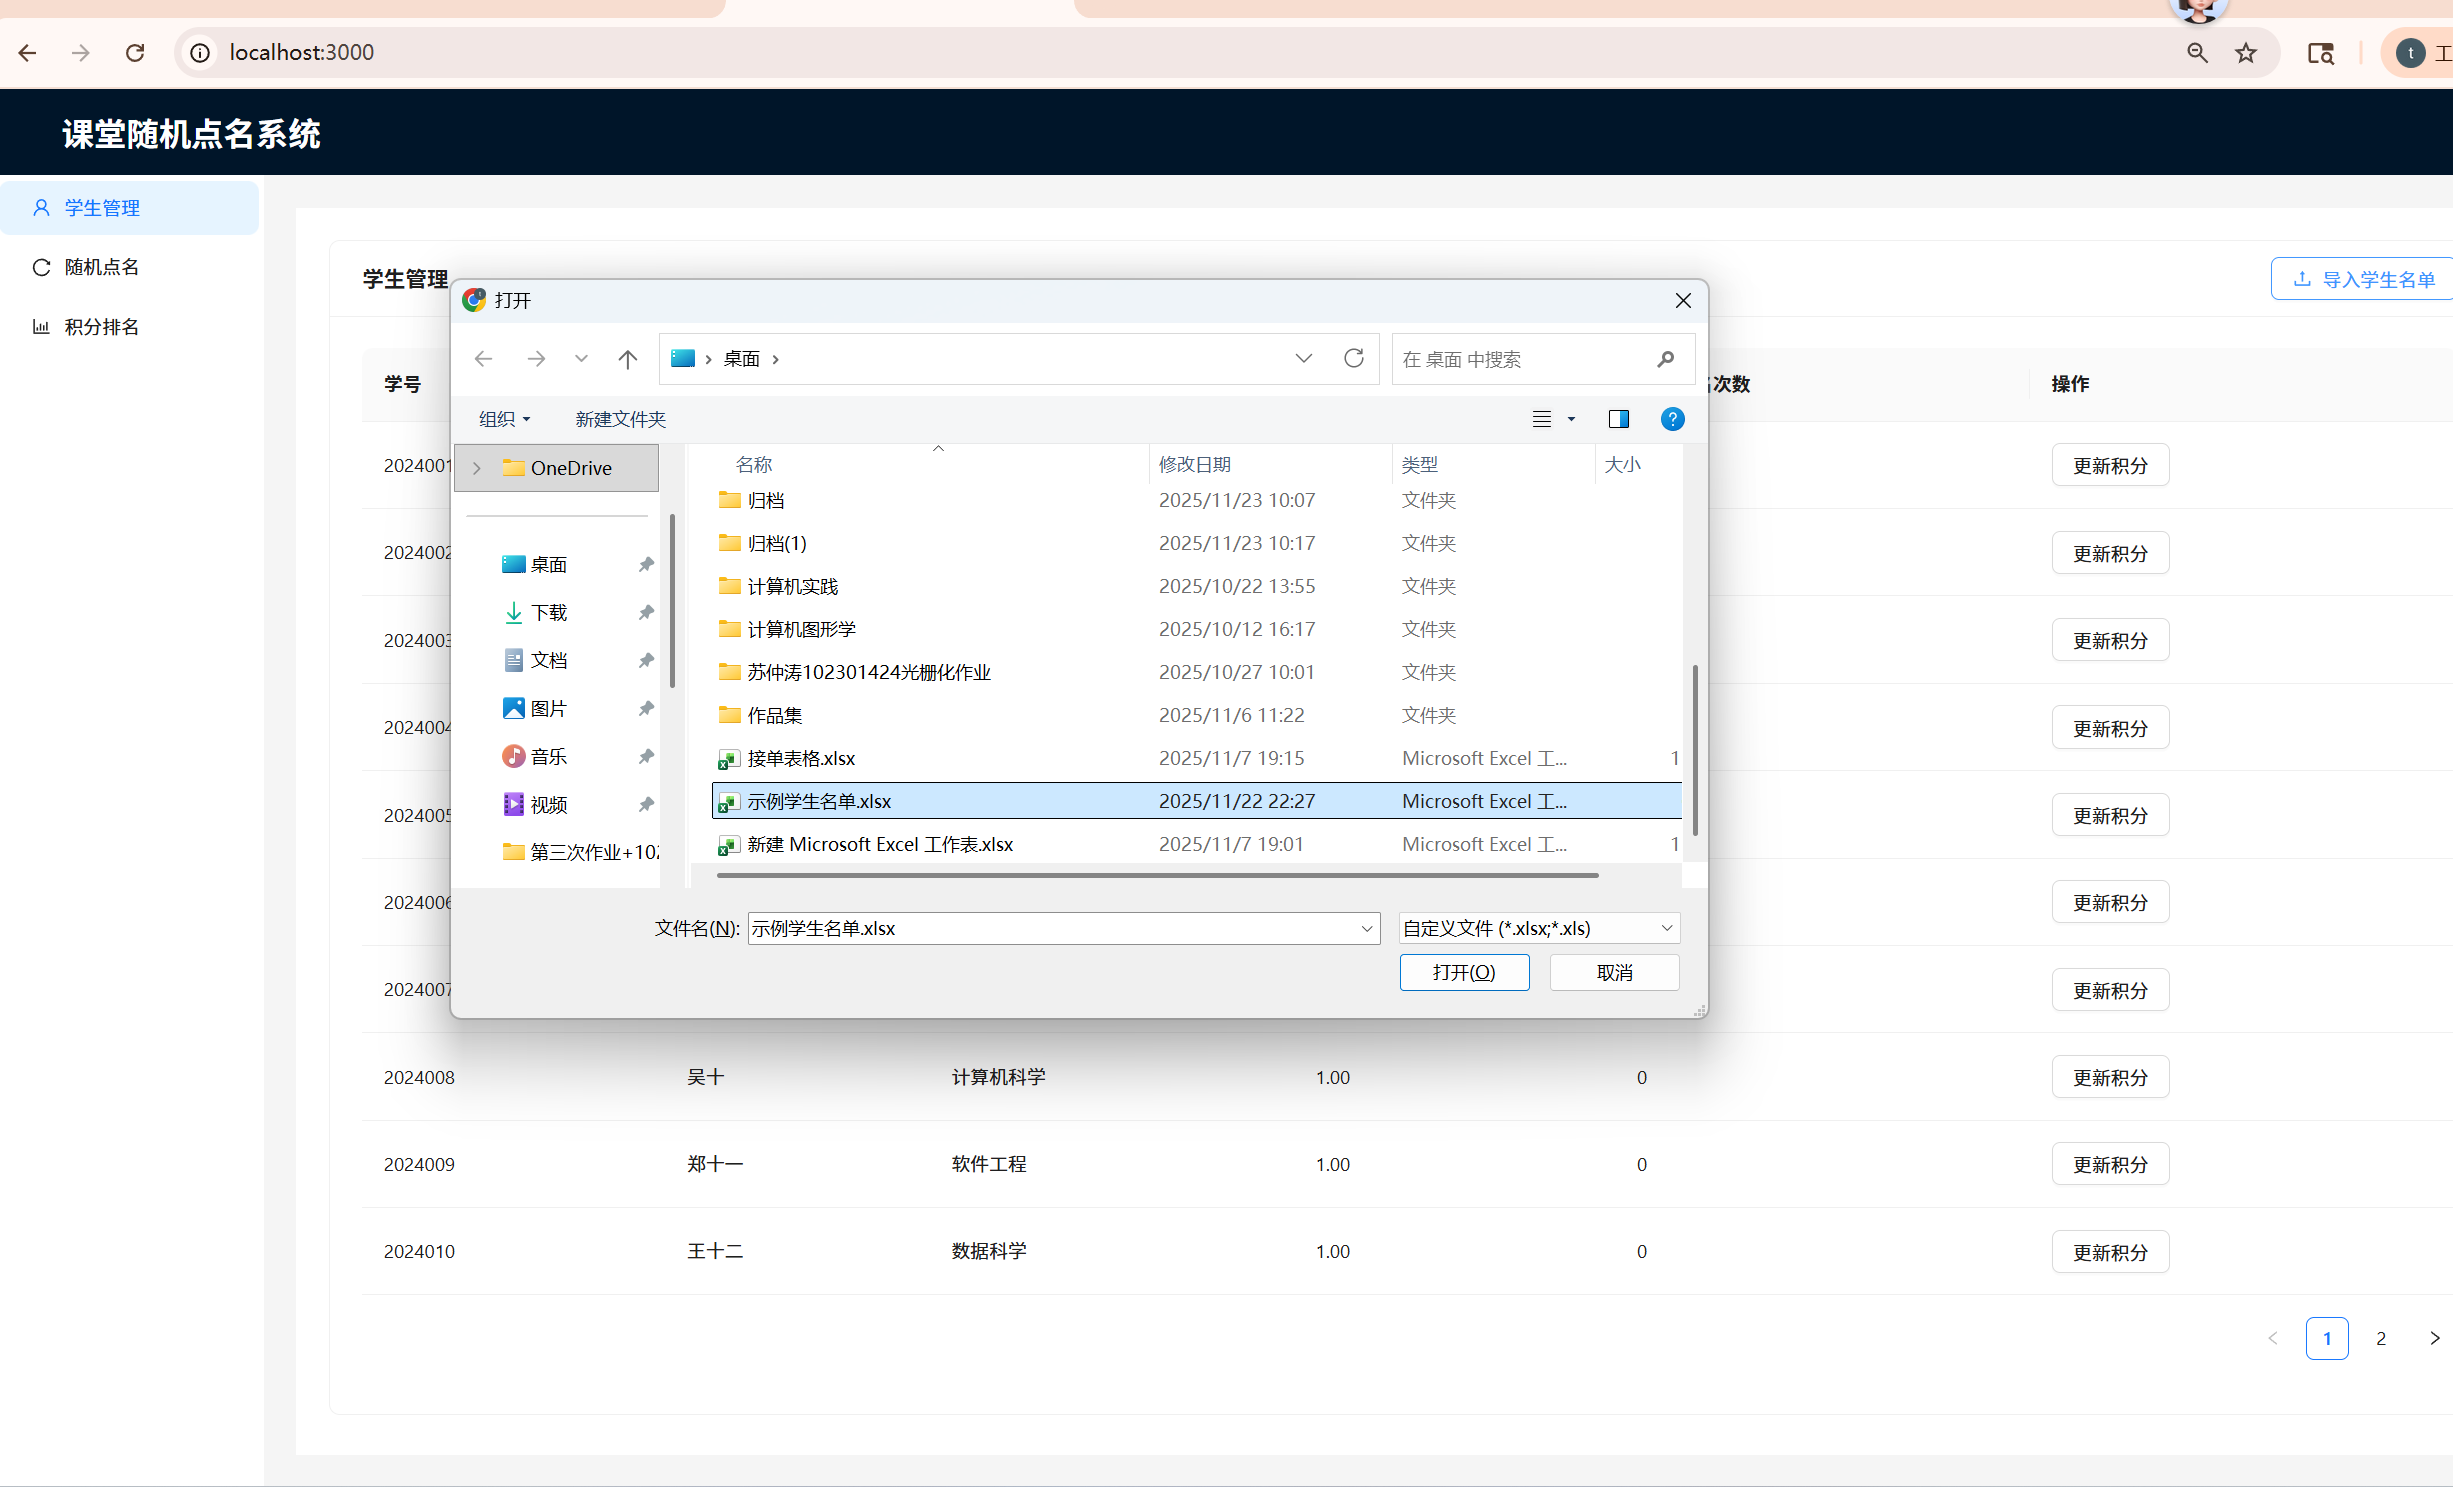Expand the OneDrive tree node

[x=477, y=468]
